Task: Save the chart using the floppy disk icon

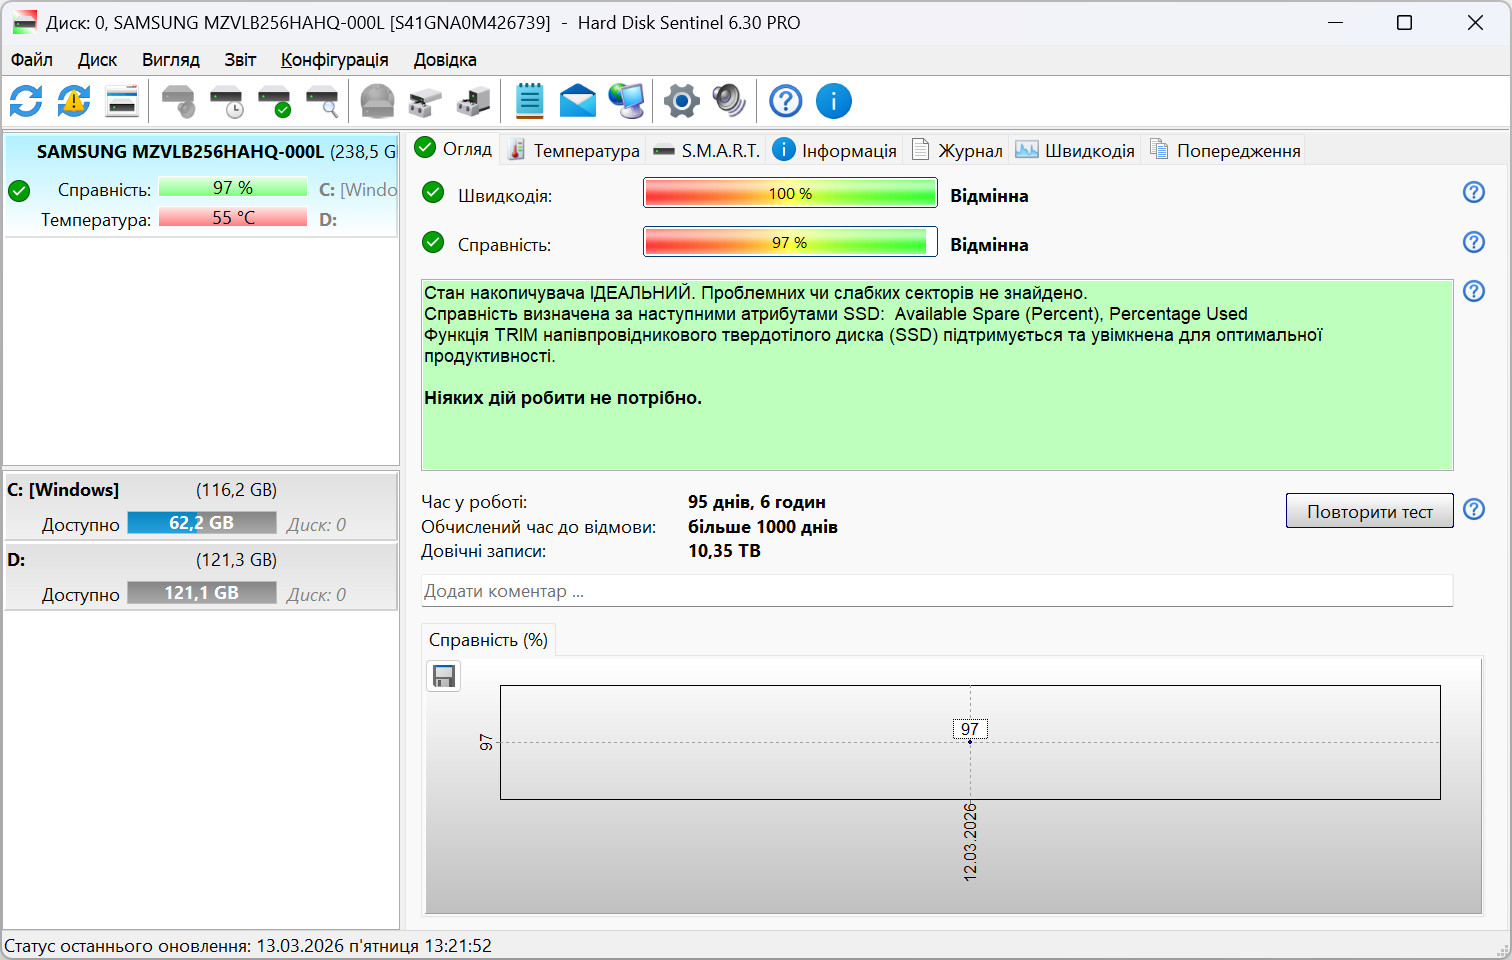Action: (x=444, y=677)
